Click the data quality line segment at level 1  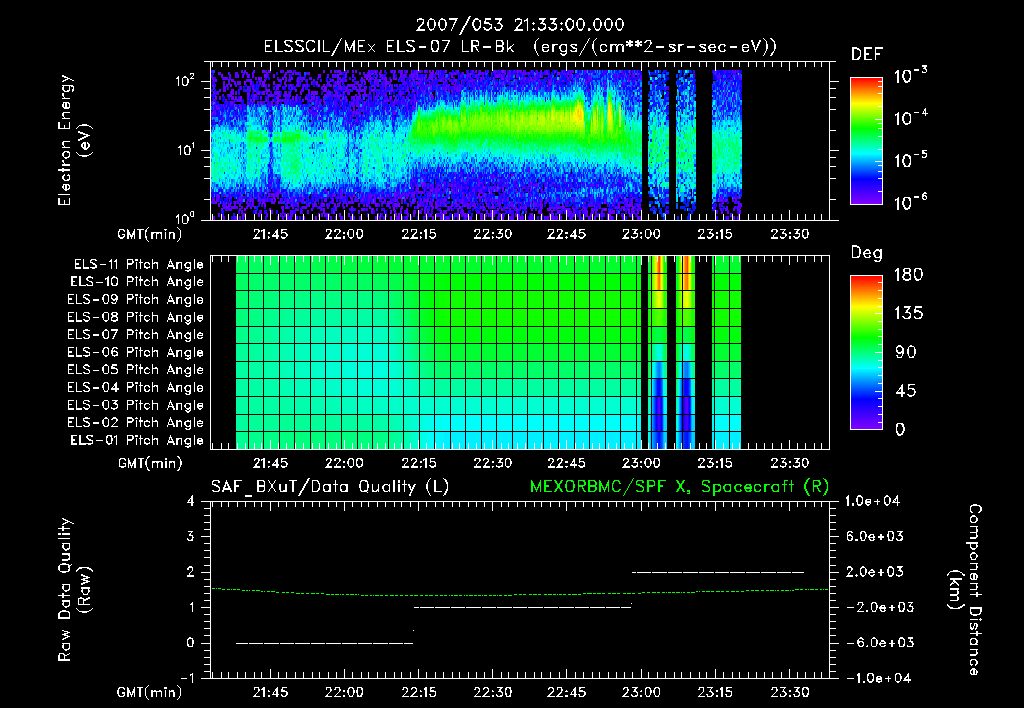pyautogui.click(x=523, y=607)
